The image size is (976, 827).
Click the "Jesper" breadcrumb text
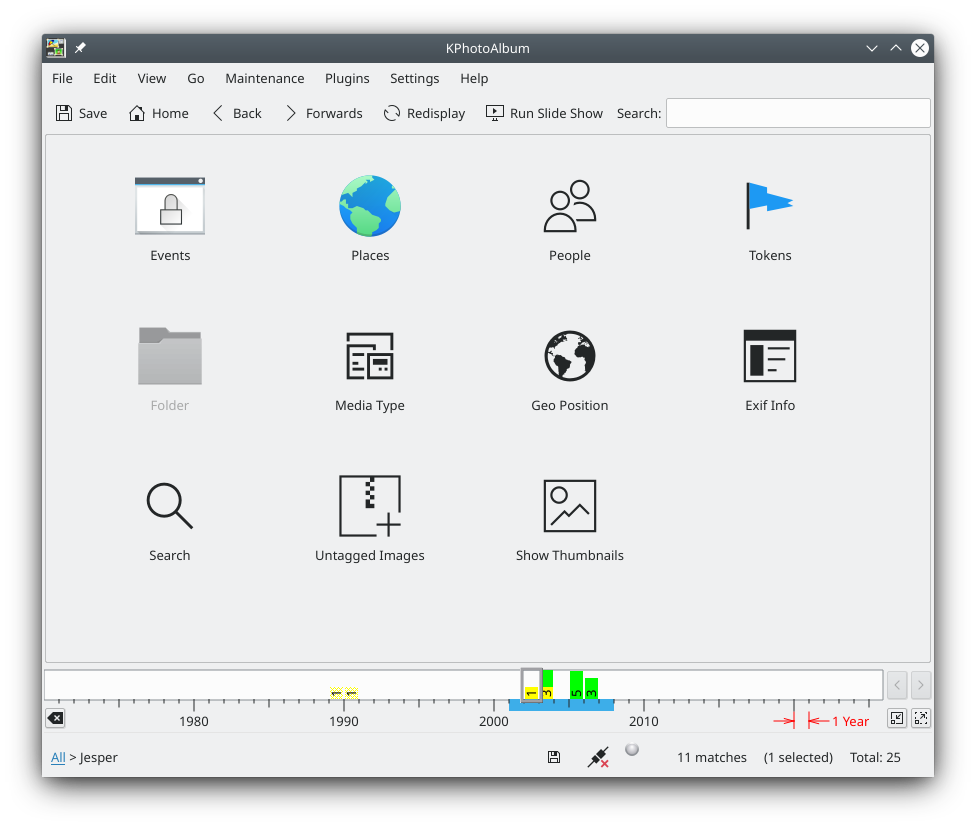(x=98, y=757)
